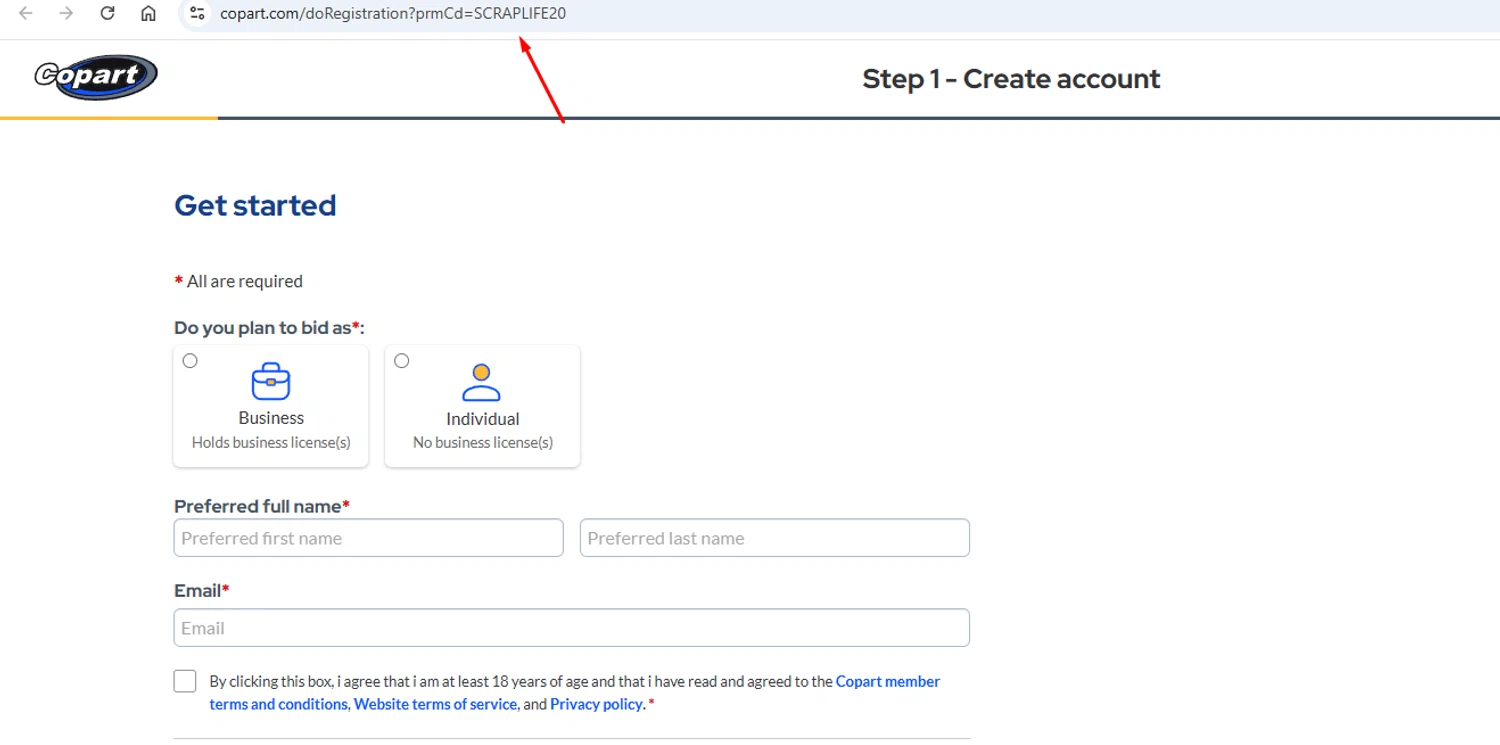
Task: Click the 'Do you plan to bid as' label
Action: pyautogui.click(x=270, y=328)
